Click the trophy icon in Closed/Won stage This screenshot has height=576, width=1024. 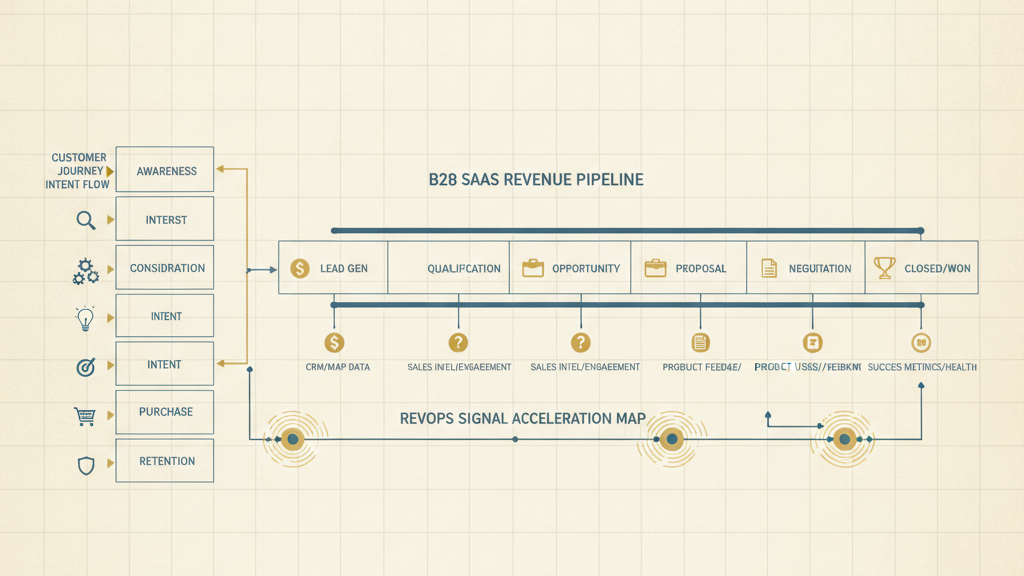(x=885, y=268)
